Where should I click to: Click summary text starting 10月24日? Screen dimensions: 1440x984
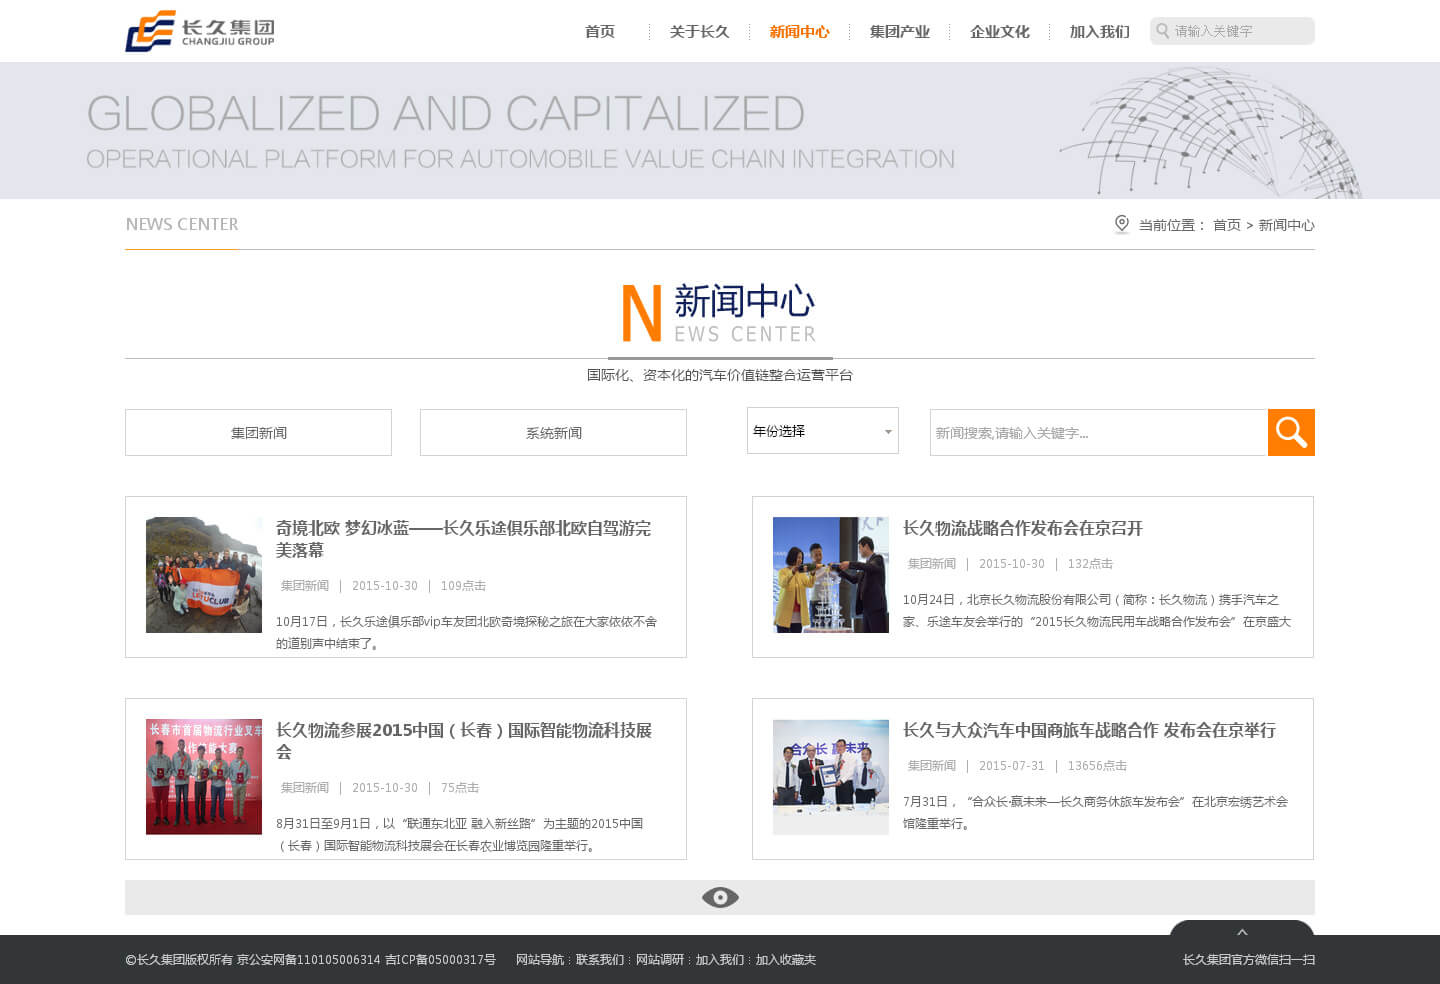coord(1097,611)
